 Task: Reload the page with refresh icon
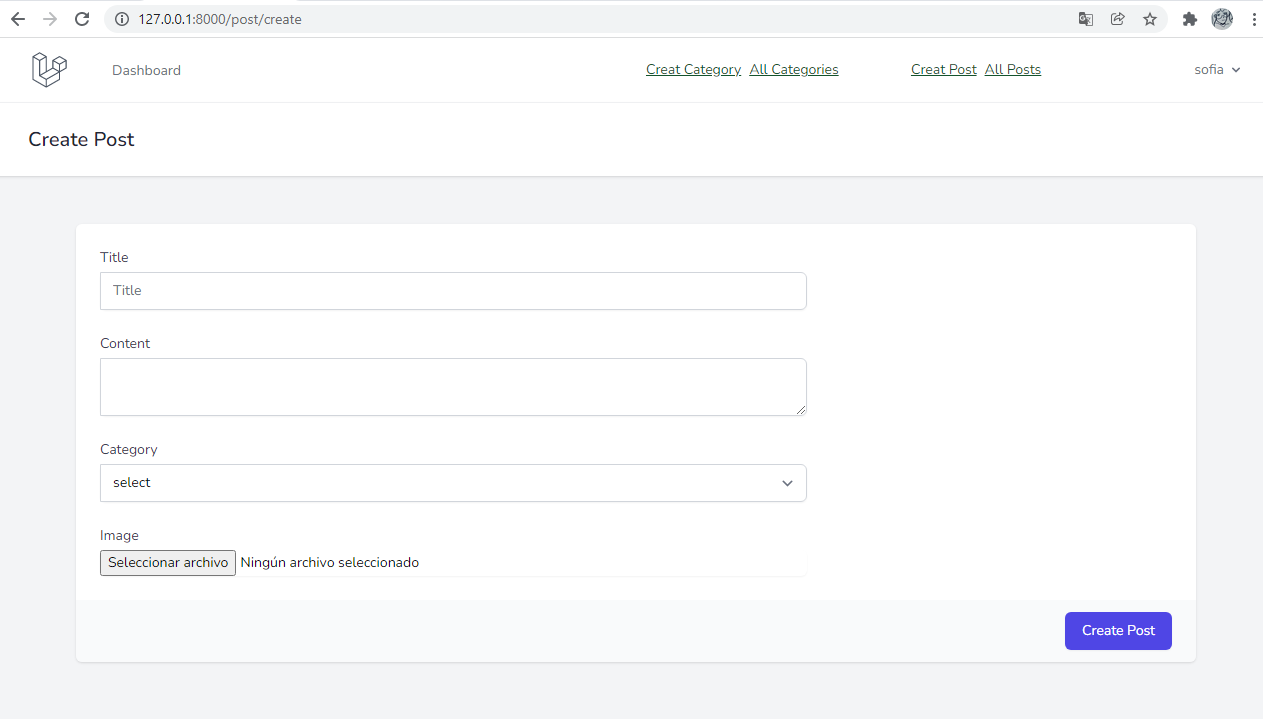point(82,19)
